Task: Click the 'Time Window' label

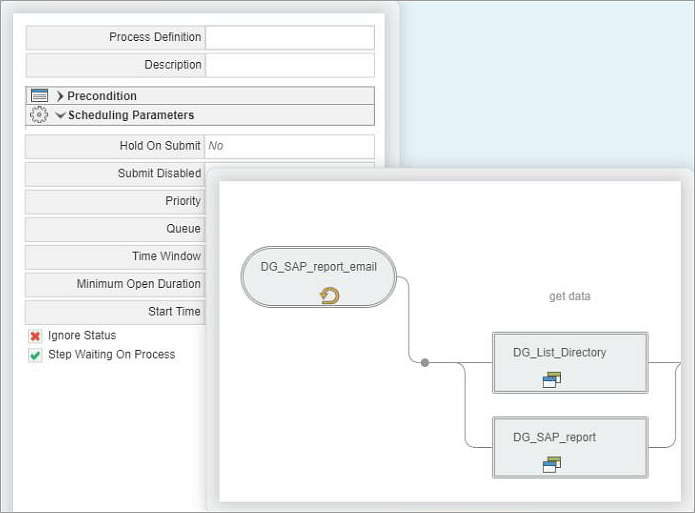Action: coord(167,256)
